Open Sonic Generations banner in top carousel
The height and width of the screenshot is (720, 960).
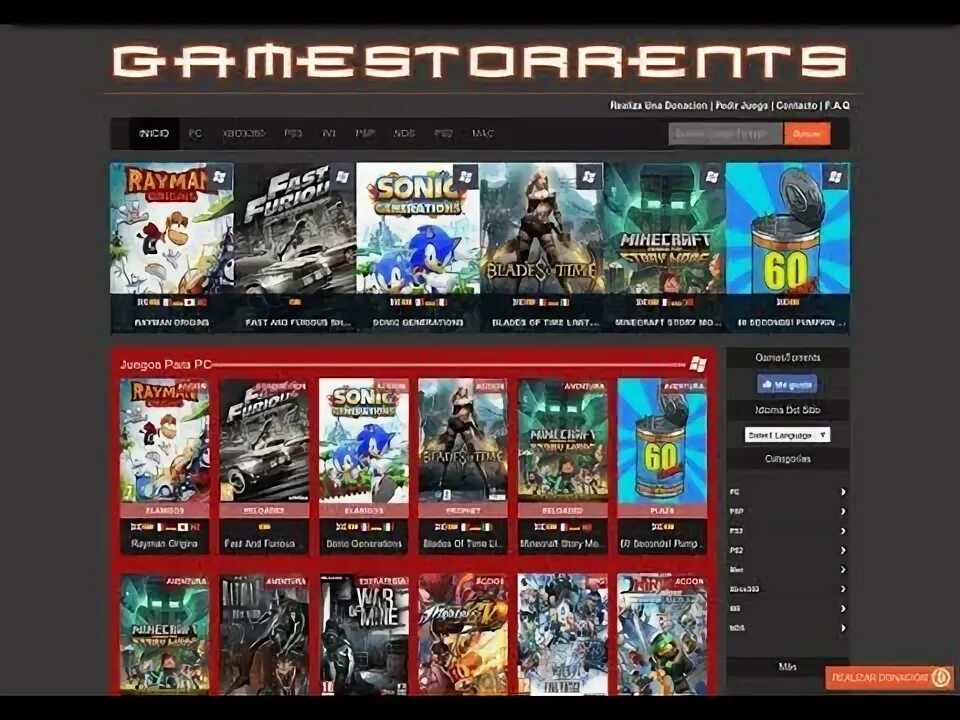point(418,247)
